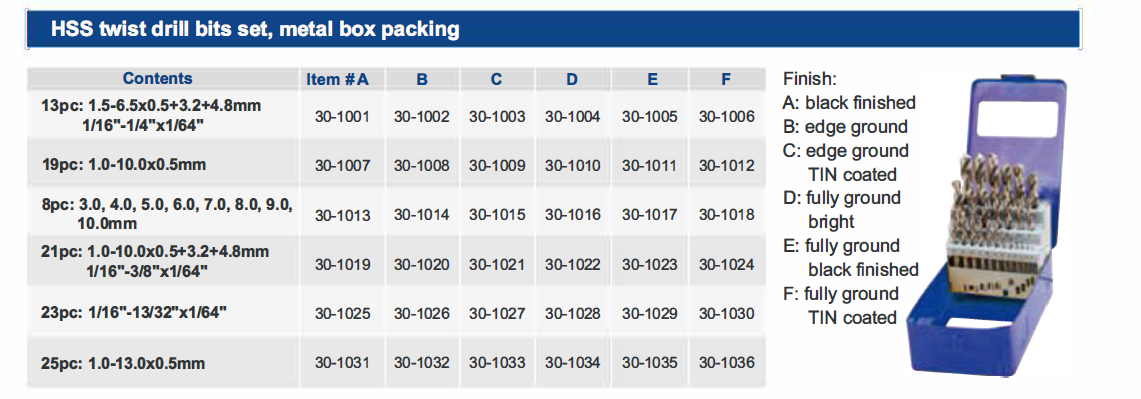The width and height of the screenshot is (1141, 399).
Task: Click the 'A: black finished' legend text
Action: click(x=849, y=103)
